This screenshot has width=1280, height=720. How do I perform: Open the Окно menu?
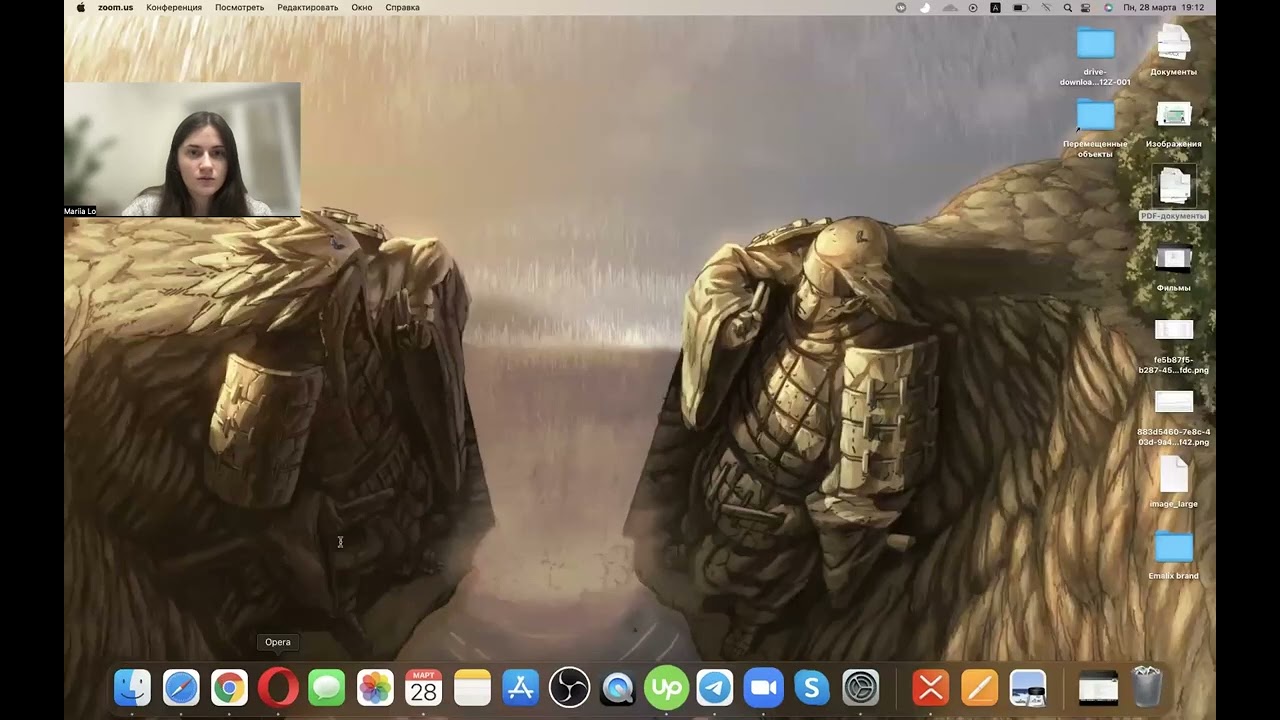pos(362,7)
